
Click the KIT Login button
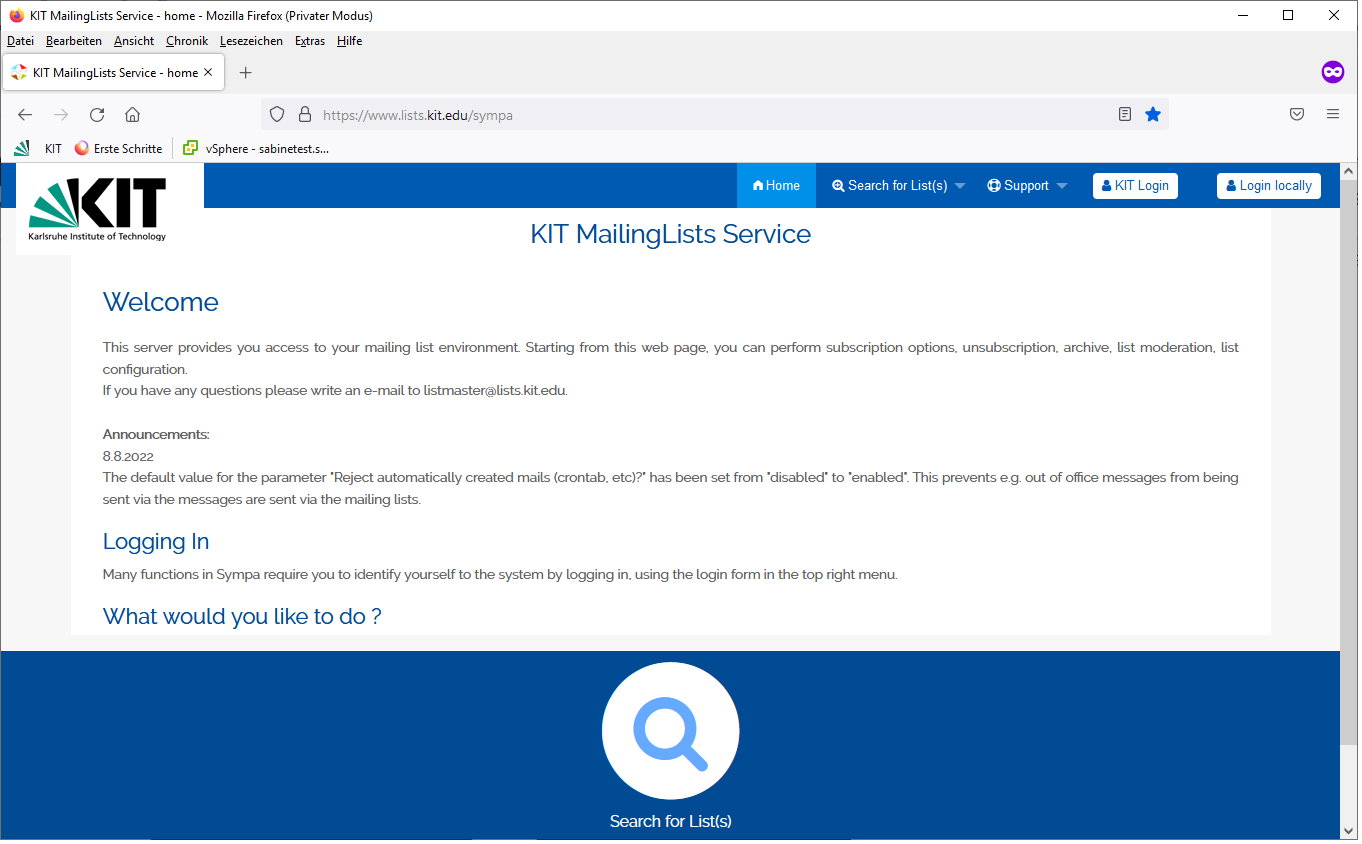1135,186
